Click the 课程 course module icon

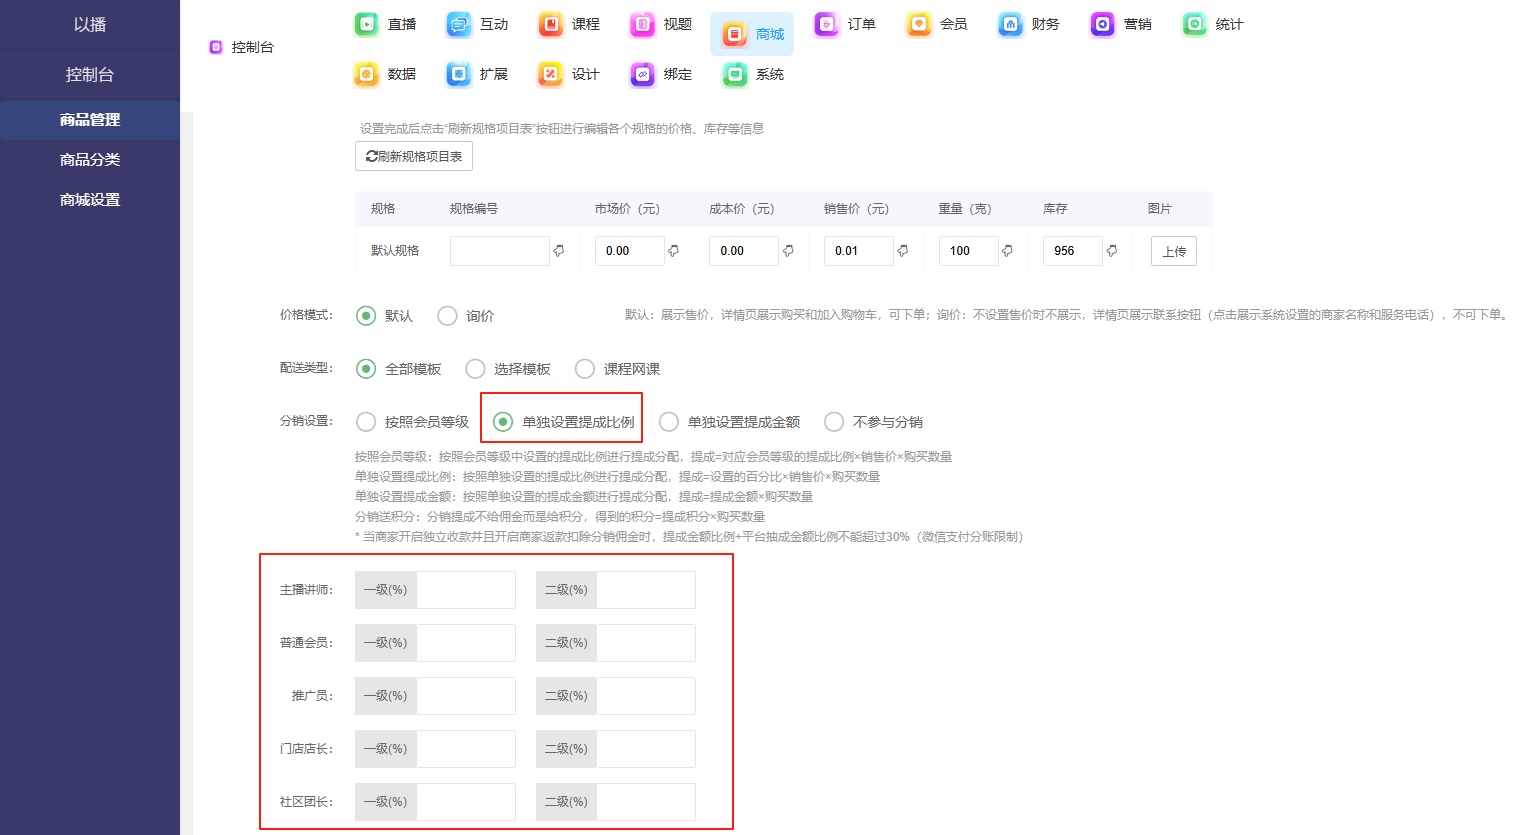(551, 24)
